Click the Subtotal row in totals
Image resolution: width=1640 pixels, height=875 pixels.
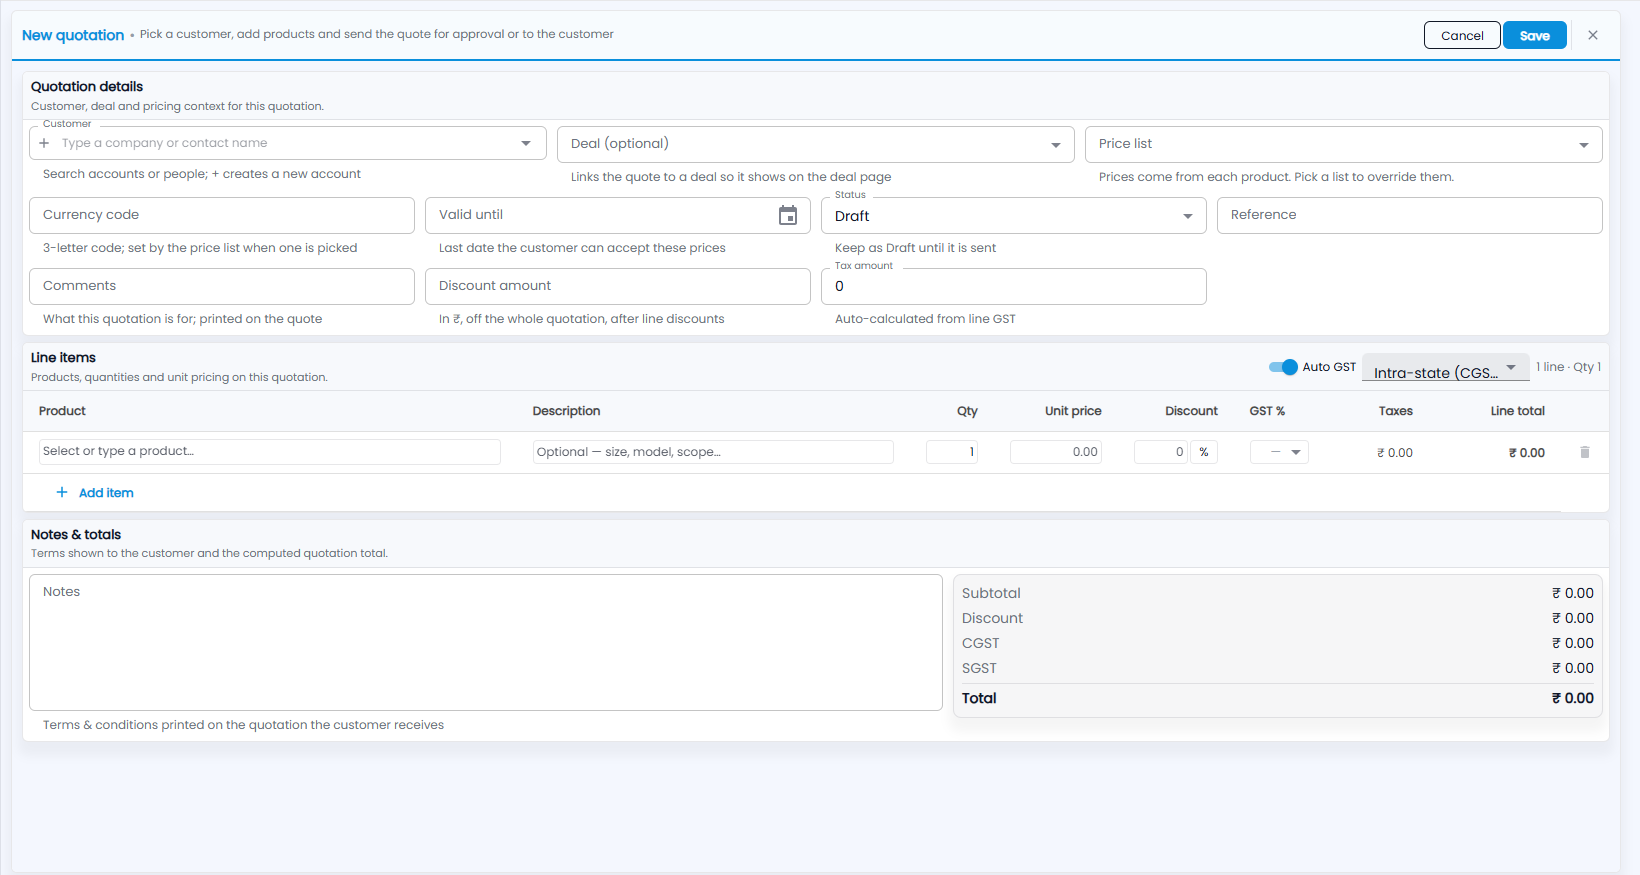coord(1278,593)
